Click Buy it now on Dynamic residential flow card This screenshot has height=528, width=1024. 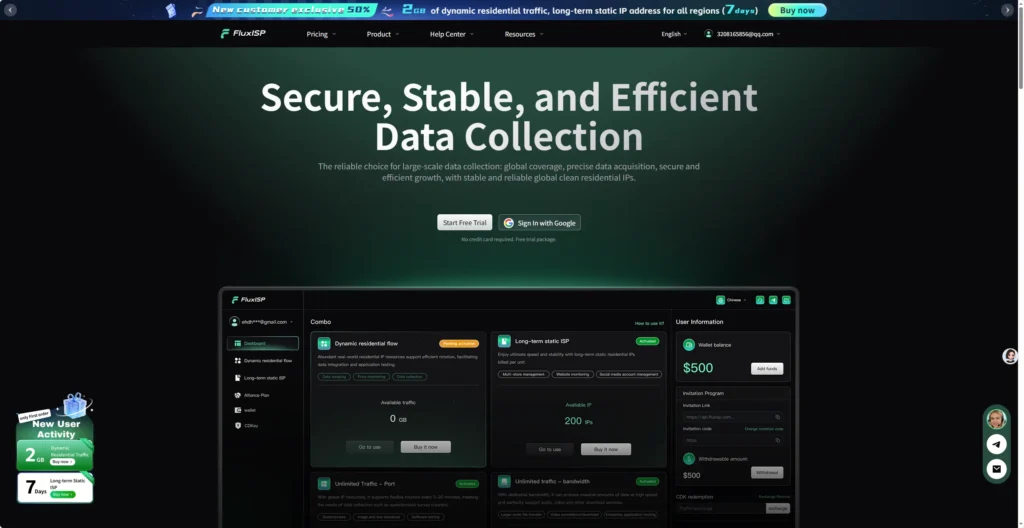pyautogui.click(x=425, y=447)
